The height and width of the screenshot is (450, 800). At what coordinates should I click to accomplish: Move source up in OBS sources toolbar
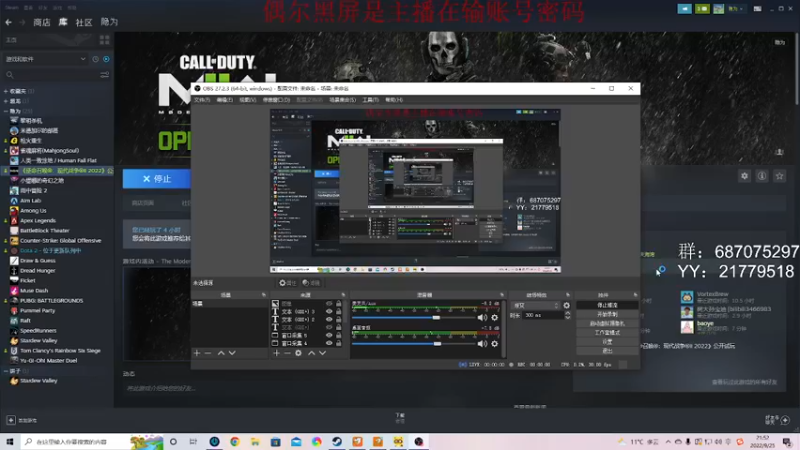311,353
